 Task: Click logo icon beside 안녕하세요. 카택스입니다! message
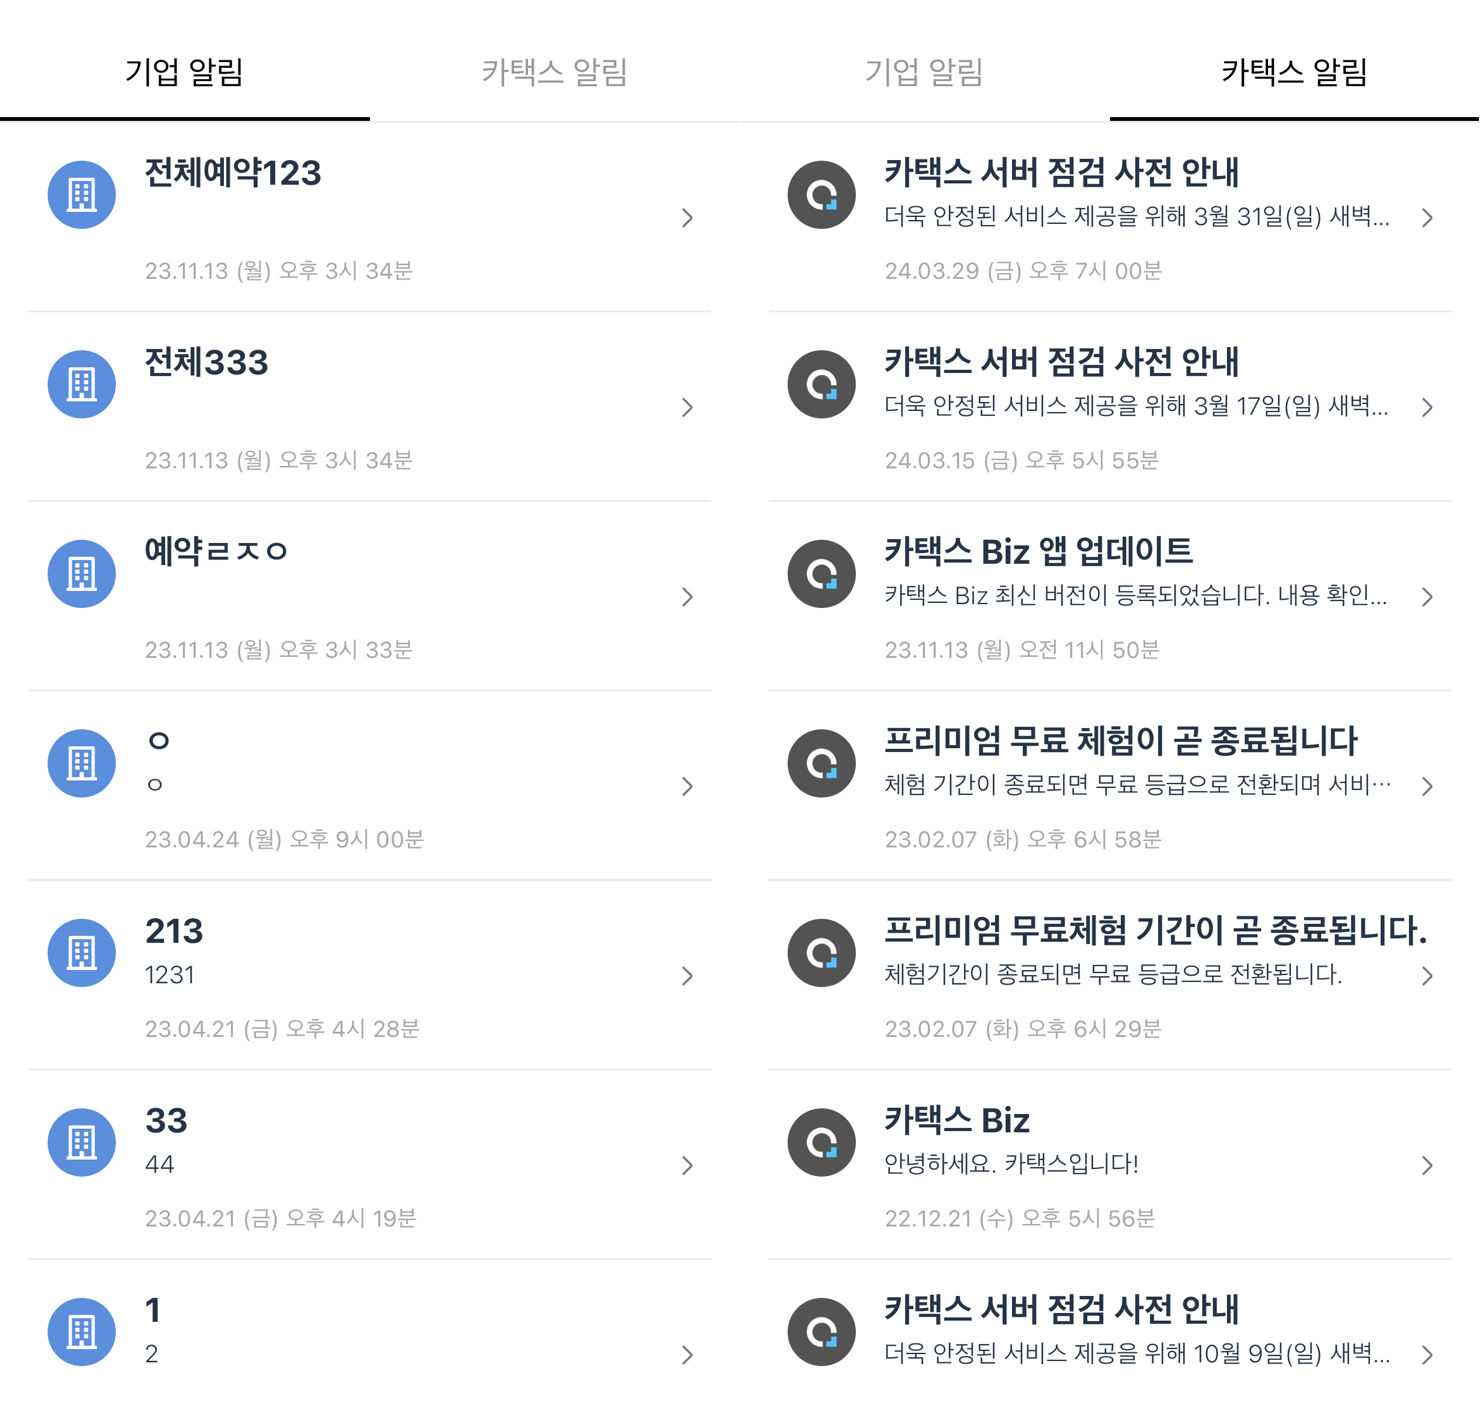822,1142
